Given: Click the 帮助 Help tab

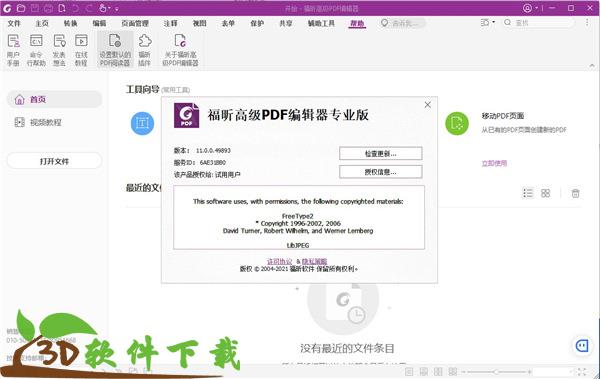Looking at the screenshot, I should point(357,23).
